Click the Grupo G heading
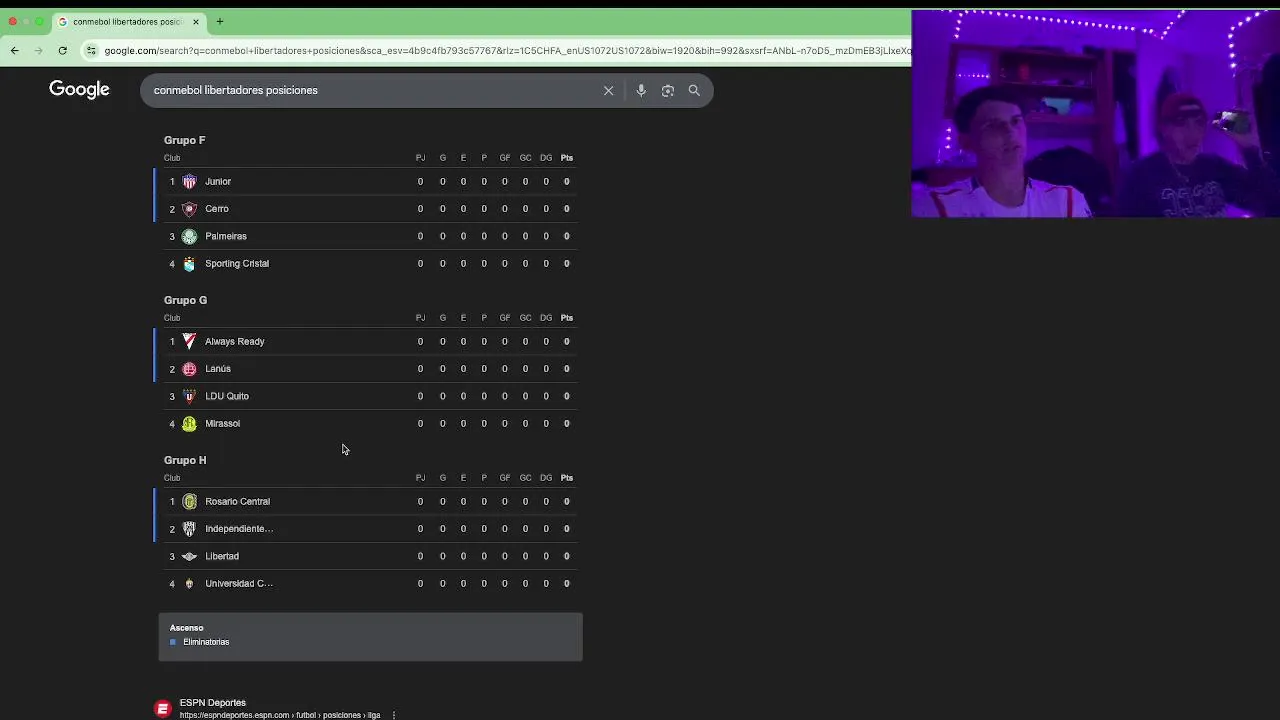The height and width of the screenshot is (720, 1280). coord(186,300)
